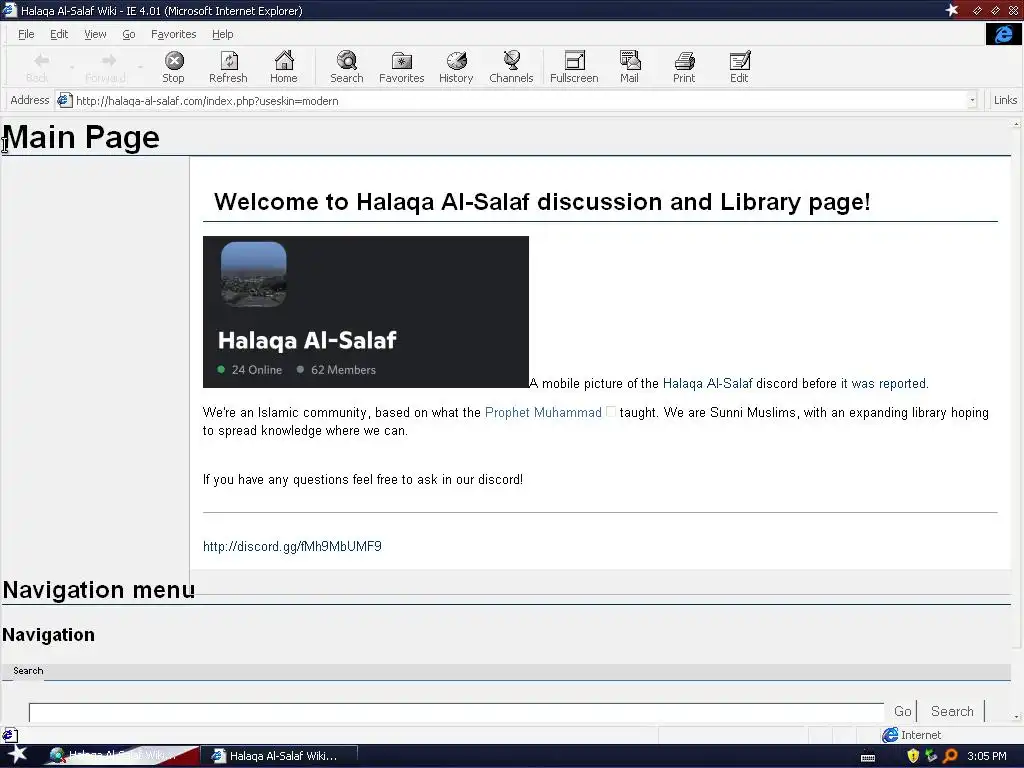Click the status bar page icon at left

click(9, 735)
